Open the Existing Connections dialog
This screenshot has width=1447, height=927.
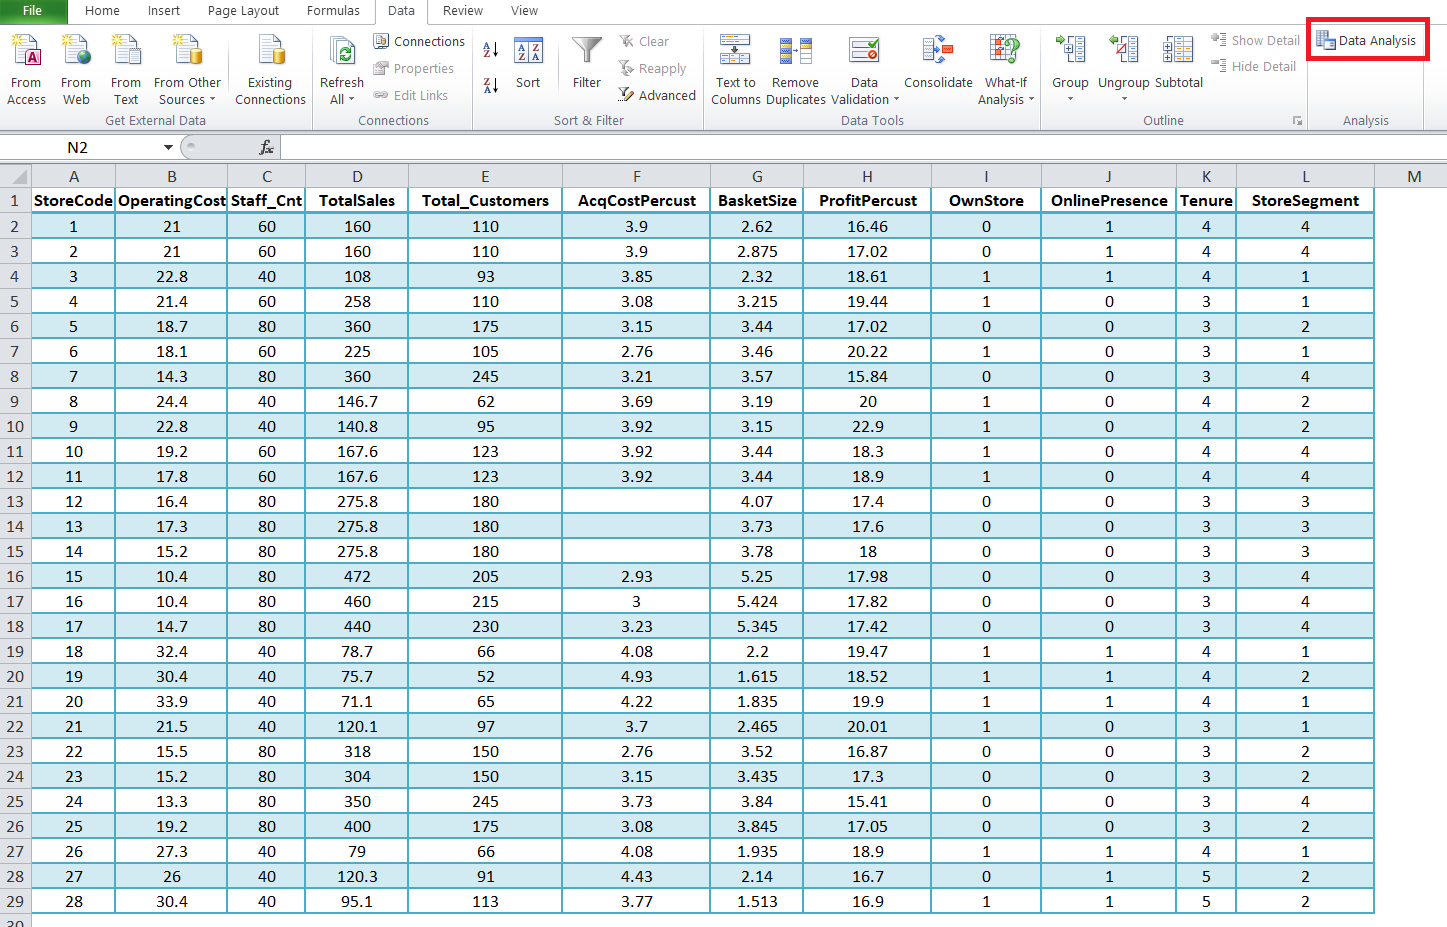270,70
